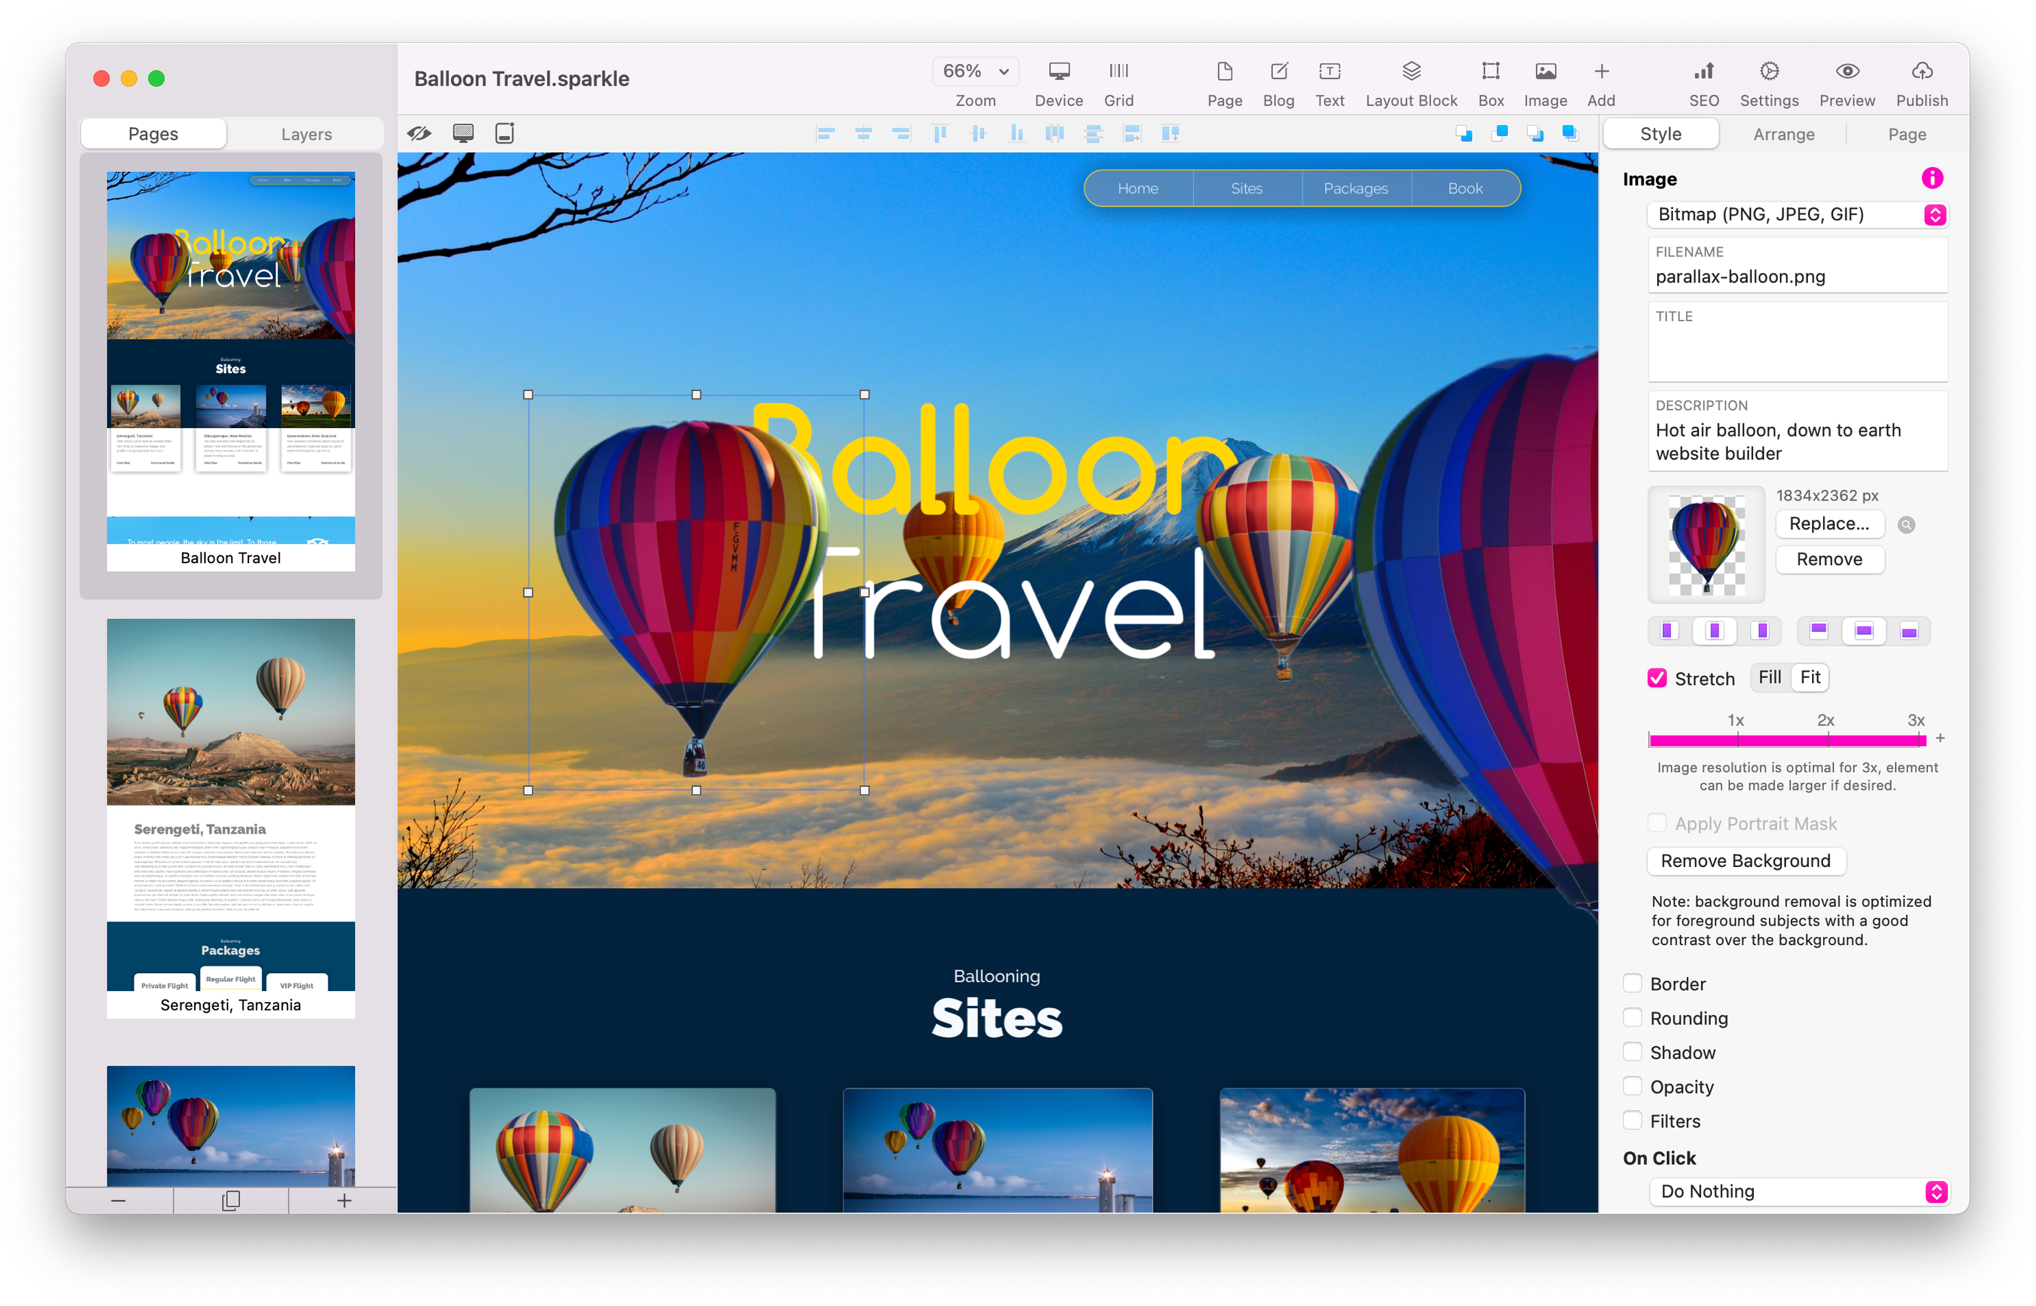Switch to the Layers tab
This screenshot has width=2036, height=1306.
pos(306,134)
